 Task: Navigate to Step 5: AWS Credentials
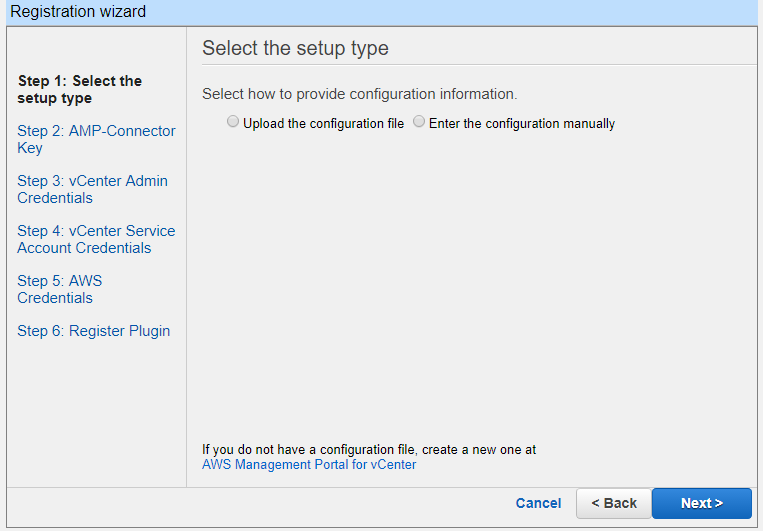coord(60,289)
